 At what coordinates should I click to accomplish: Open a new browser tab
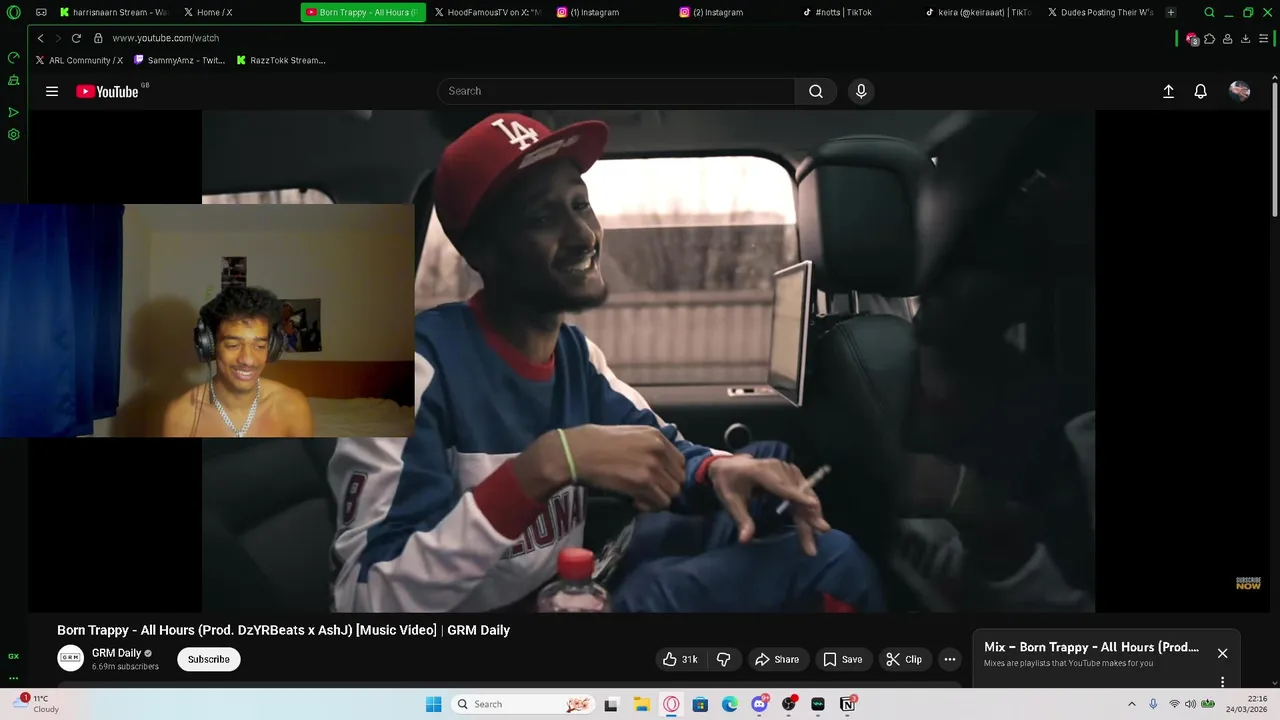click(x=1171, y=12)
